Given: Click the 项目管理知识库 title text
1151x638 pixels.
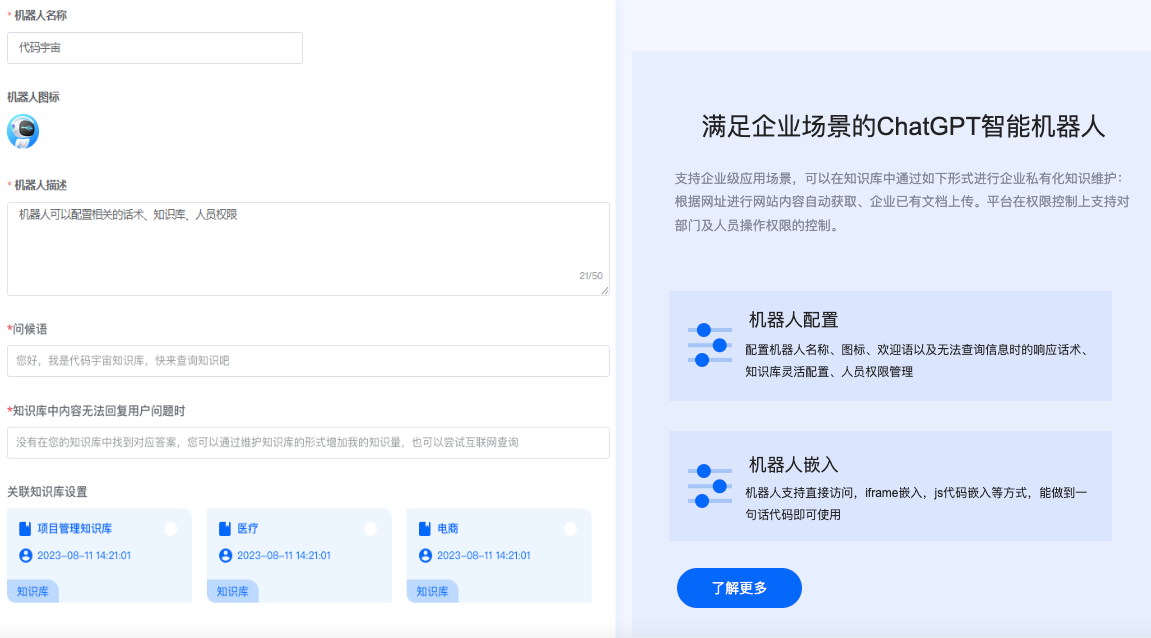Looking at the screenshot, I should click(75, 529).
